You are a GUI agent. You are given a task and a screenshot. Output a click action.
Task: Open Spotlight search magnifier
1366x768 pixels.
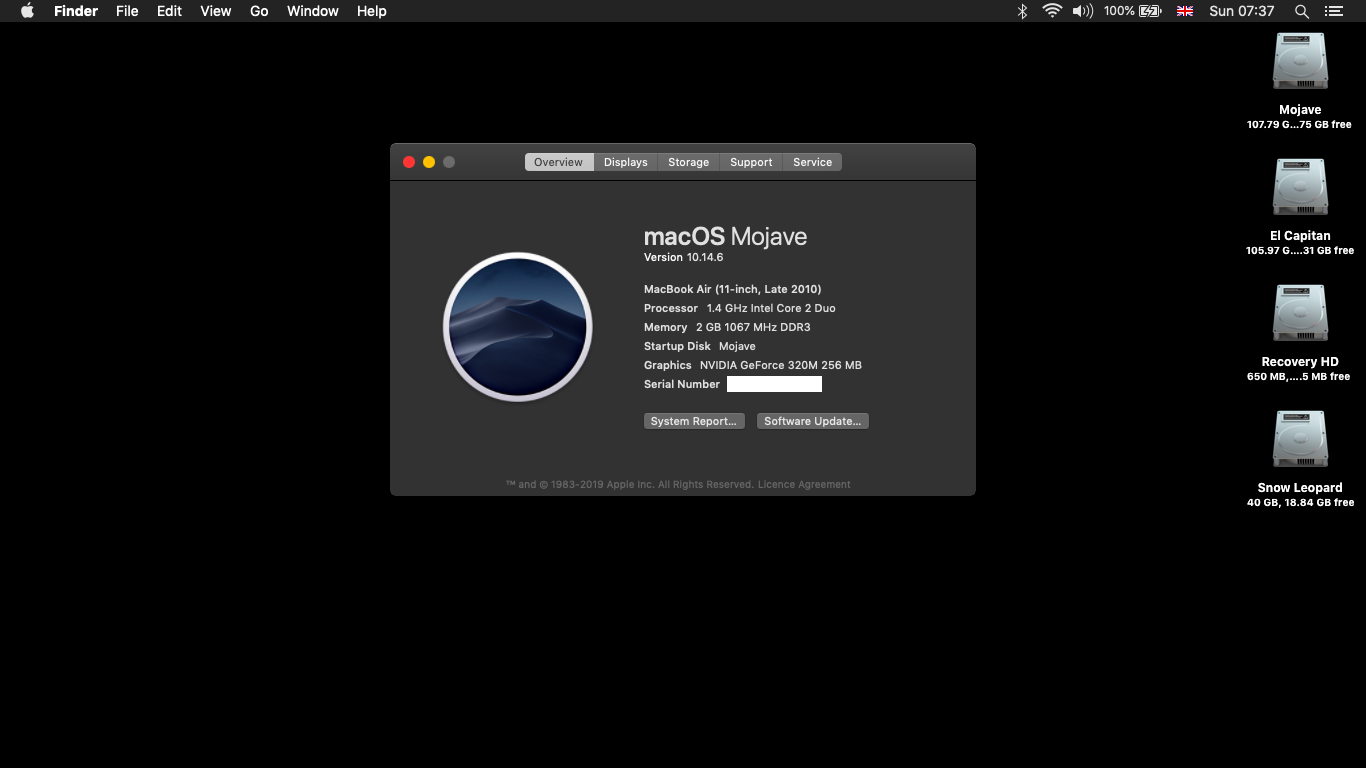1302,11
